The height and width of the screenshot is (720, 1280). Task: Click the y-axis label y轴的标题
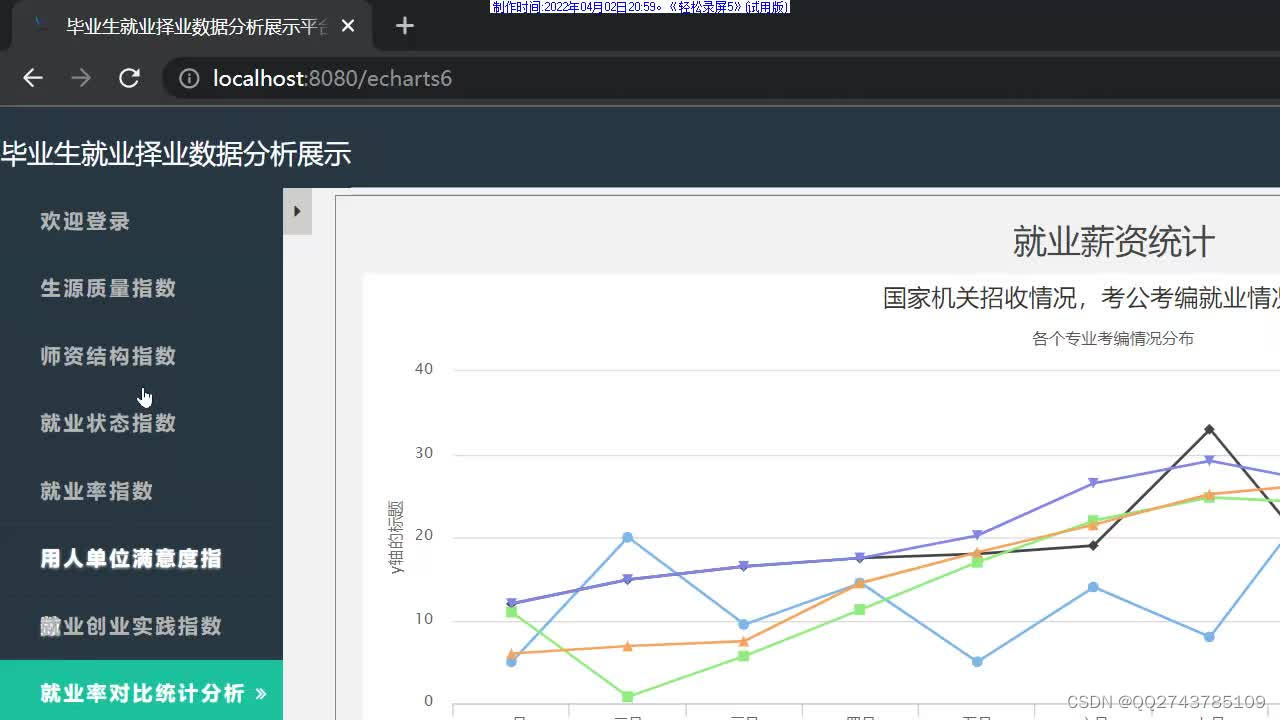pyautogui.click(x=397, y=537)
